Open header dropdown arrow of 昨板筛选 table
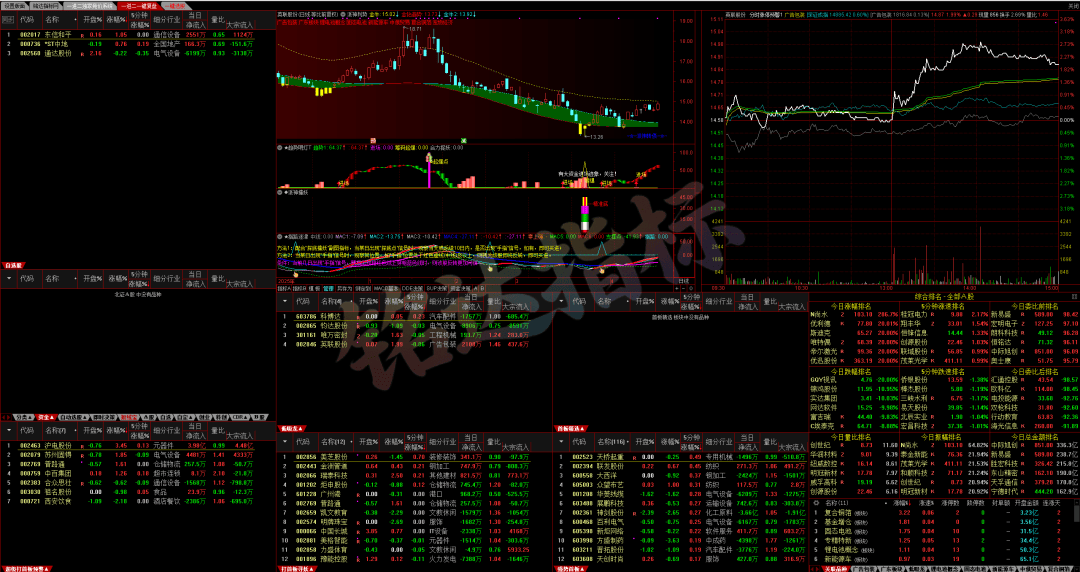Screen dimensions: 1080x572 tap(562, 441)
